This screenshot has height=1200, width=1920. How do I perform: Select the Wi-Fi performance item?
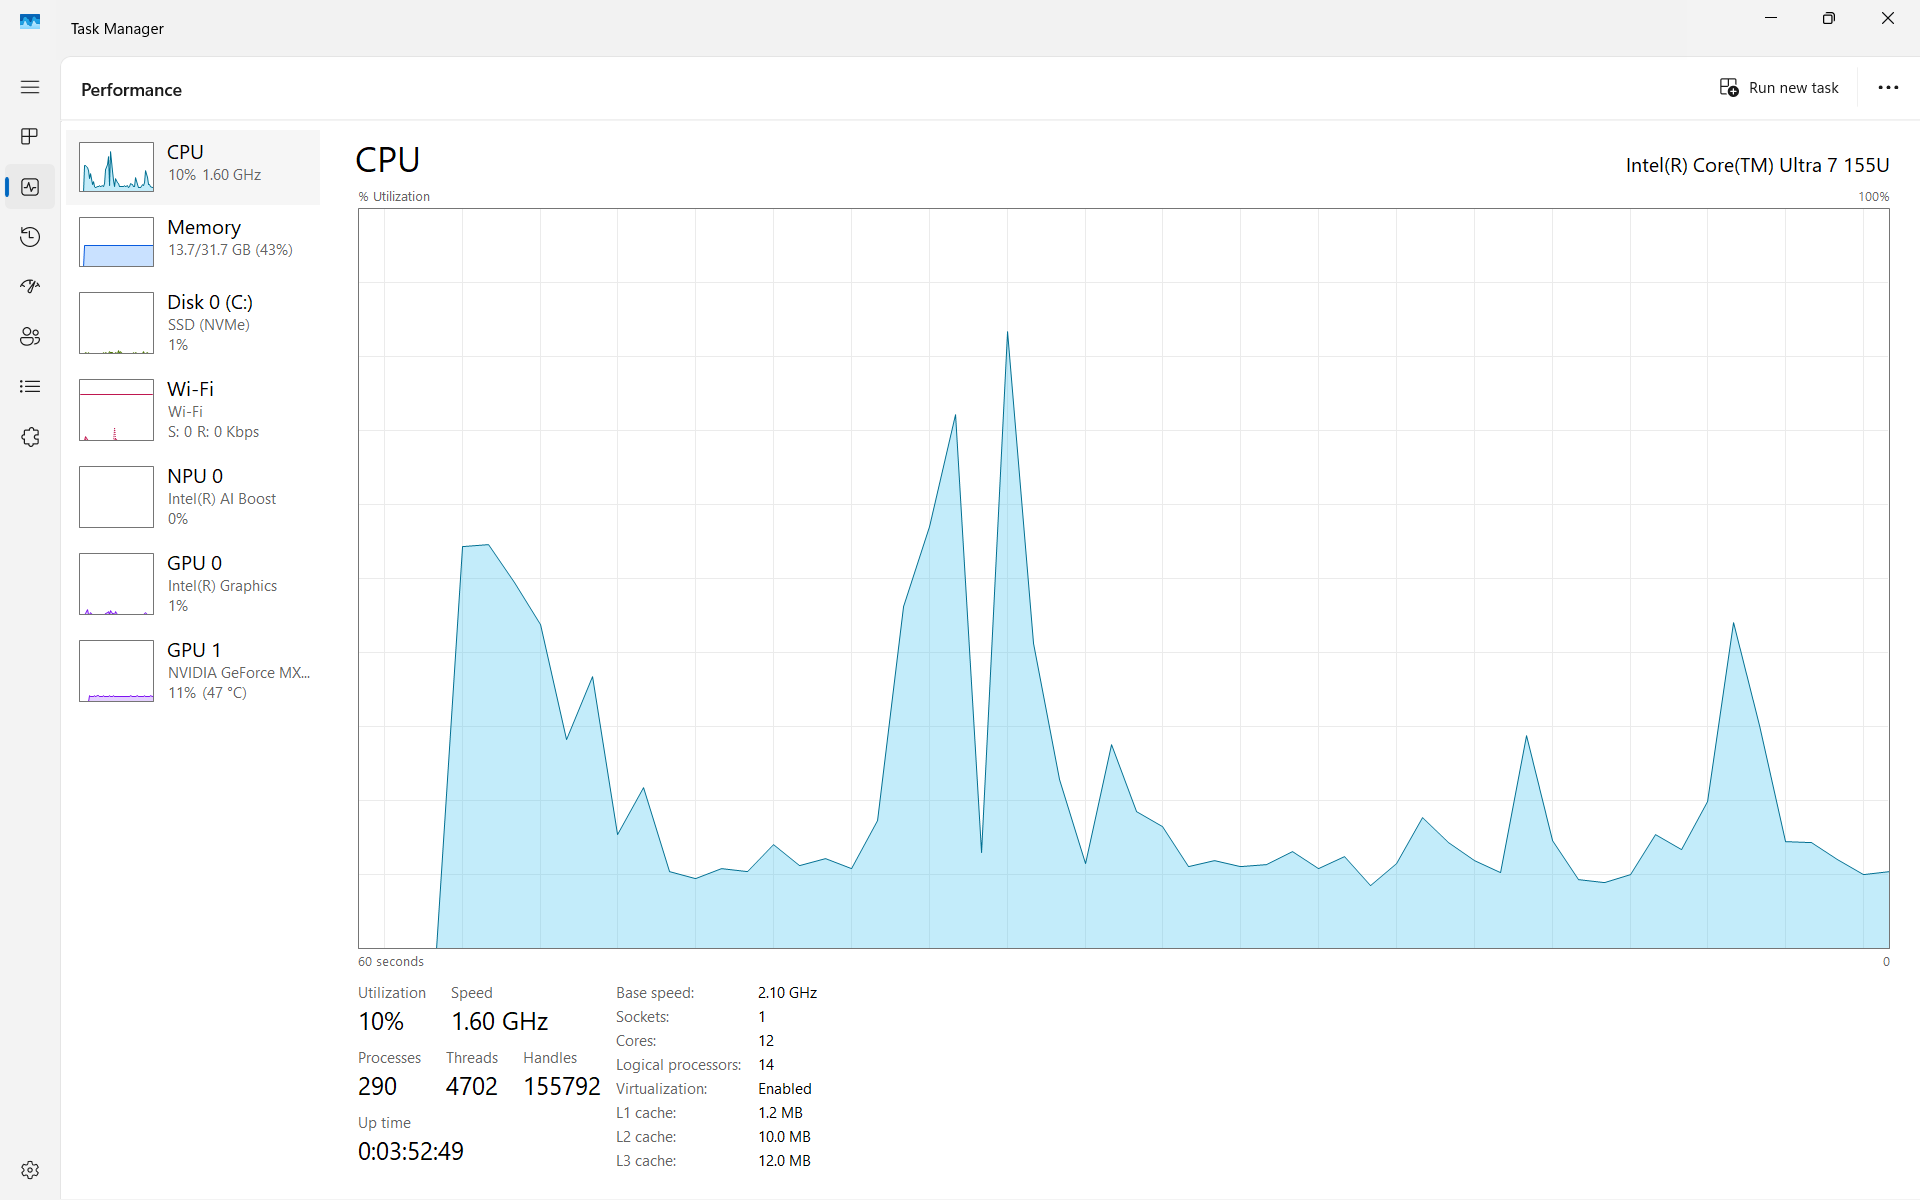click(230, 409)
